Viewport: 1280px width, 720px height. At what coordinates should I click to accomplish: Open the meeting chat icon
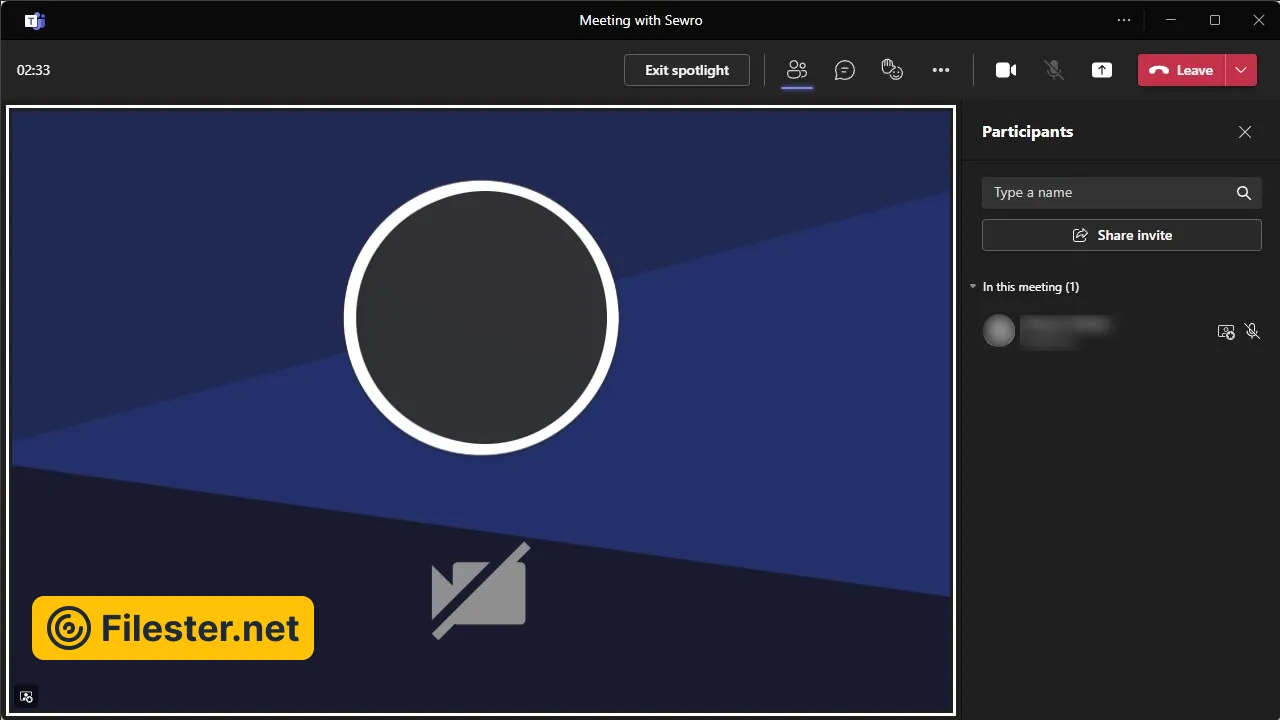click(845, 70)
